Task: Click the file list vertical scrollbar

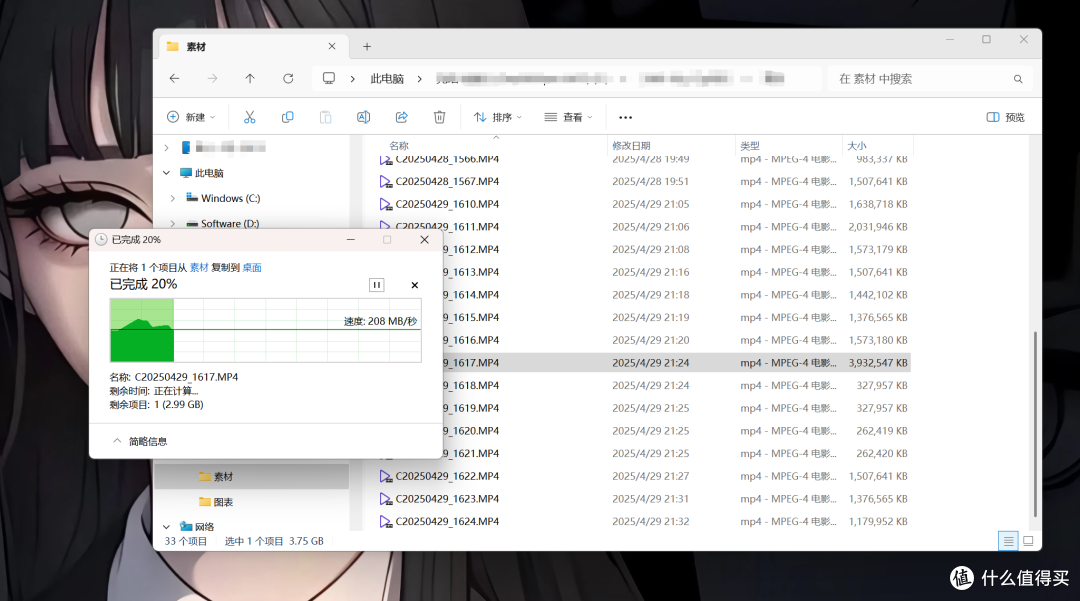Action: (x=1035, y=423)
